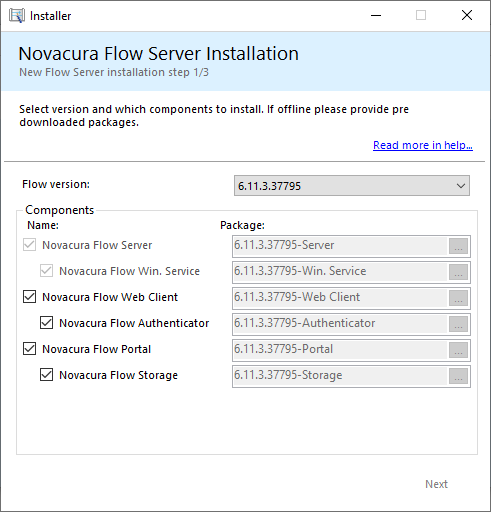
Task: Browse package for Authenticator row
Action: [458, 324]
